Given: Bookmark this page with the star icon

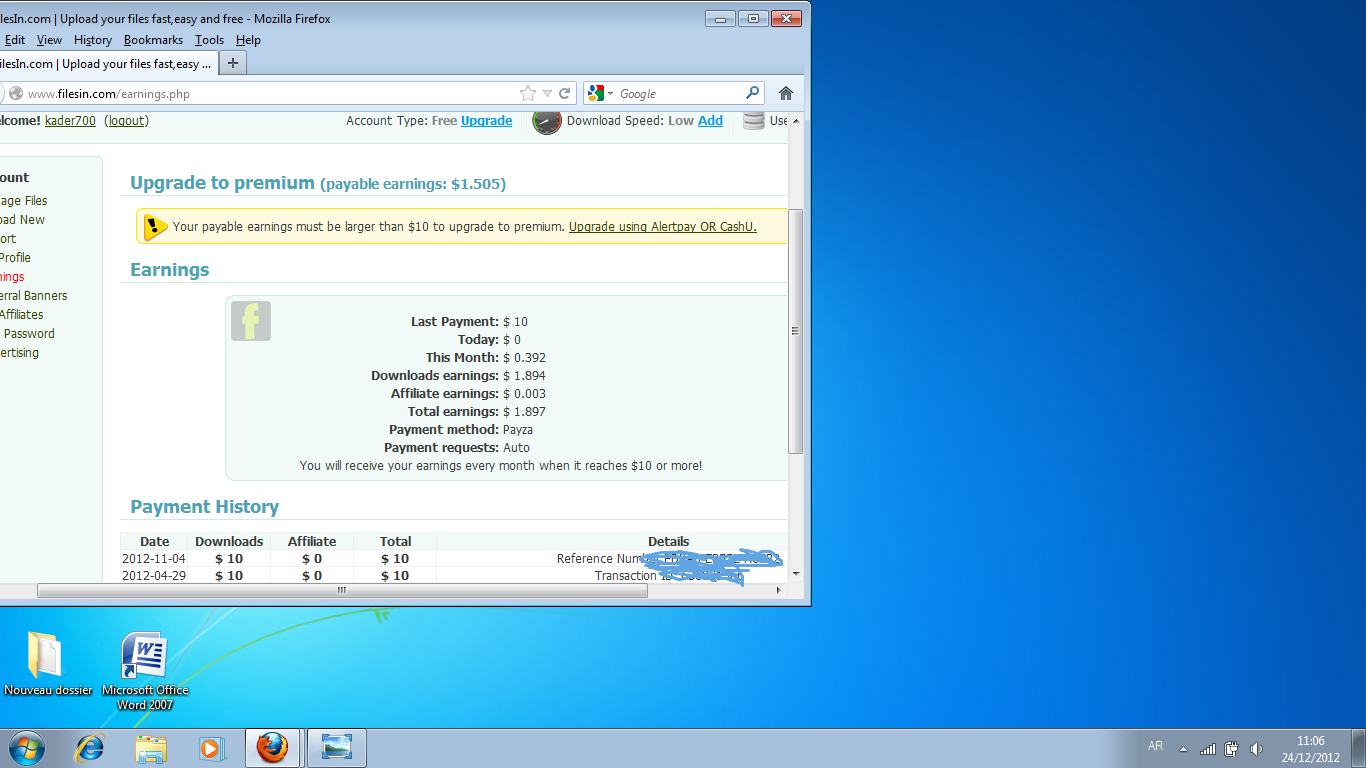Looking at the screenshot, I should coord(528,93).
